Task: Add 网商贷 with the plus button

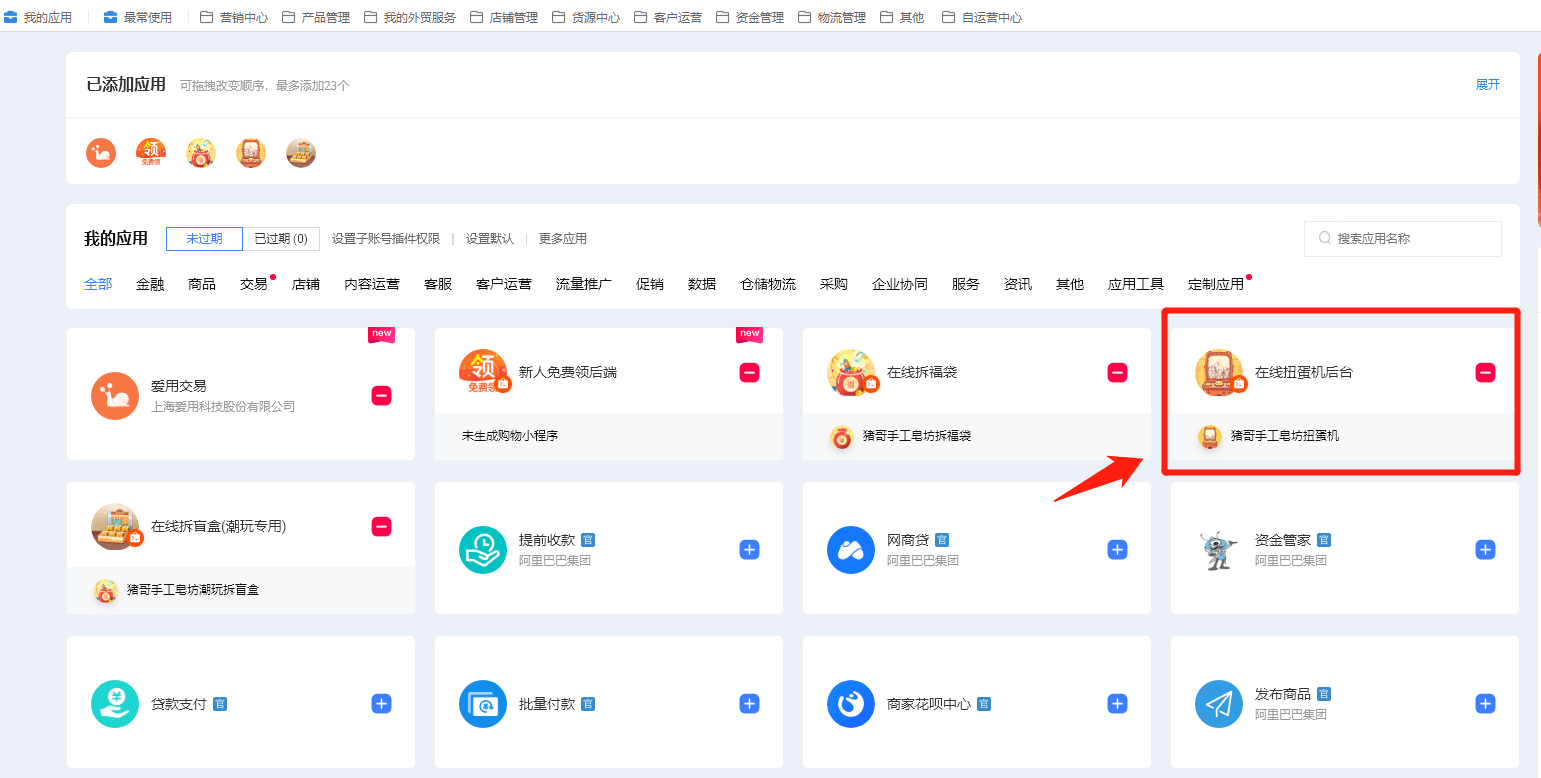Action: tap(1117, 550)
